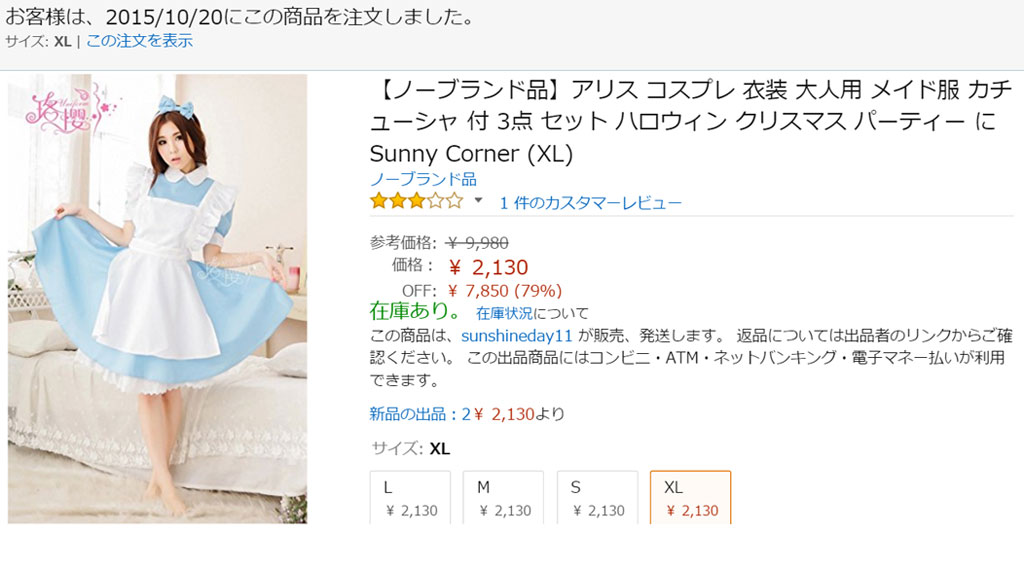Screen dimensions: 1024x576
Task: Click the struck-through ¥ 9,980 reference price
Action: pyautogui.click(x=477, y=243)
